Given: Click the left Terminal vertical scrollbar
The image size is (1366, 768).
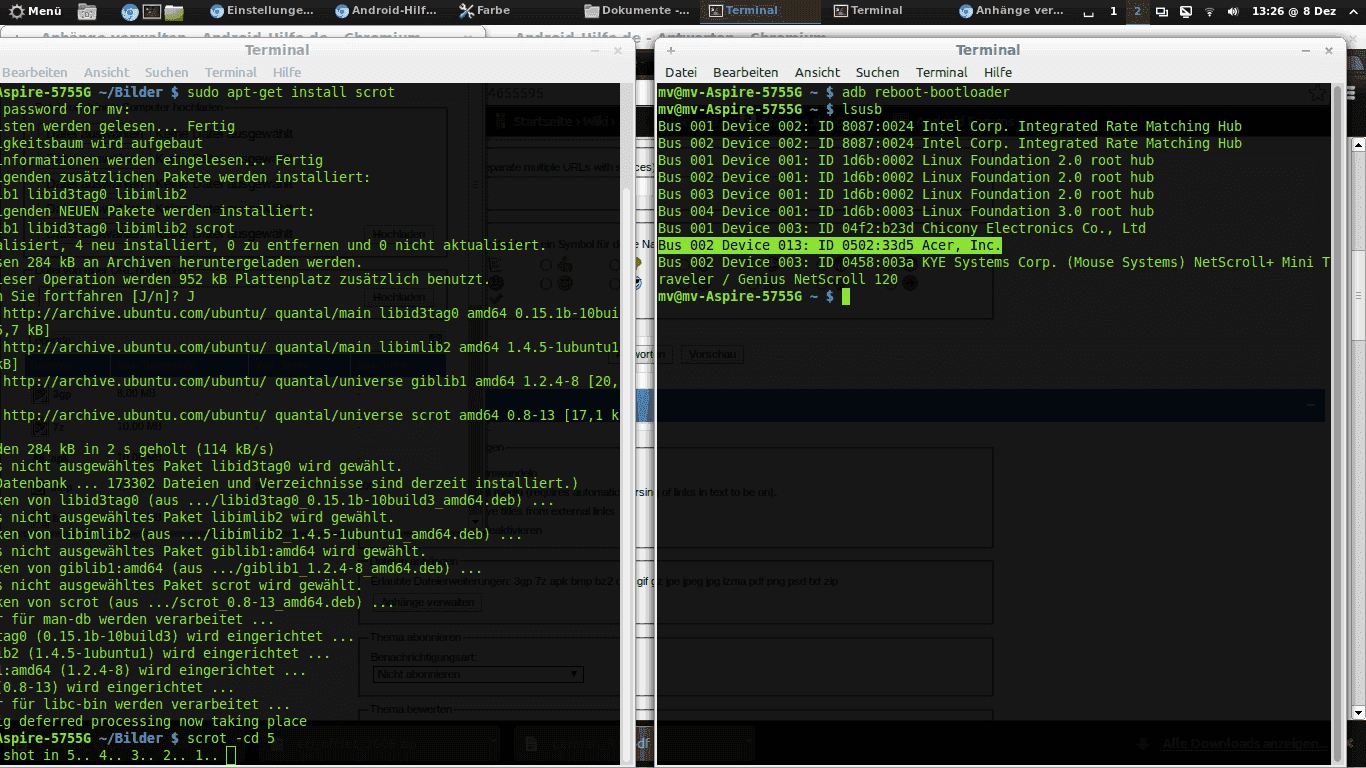Looking at the screenshot, I should [628, 422].
